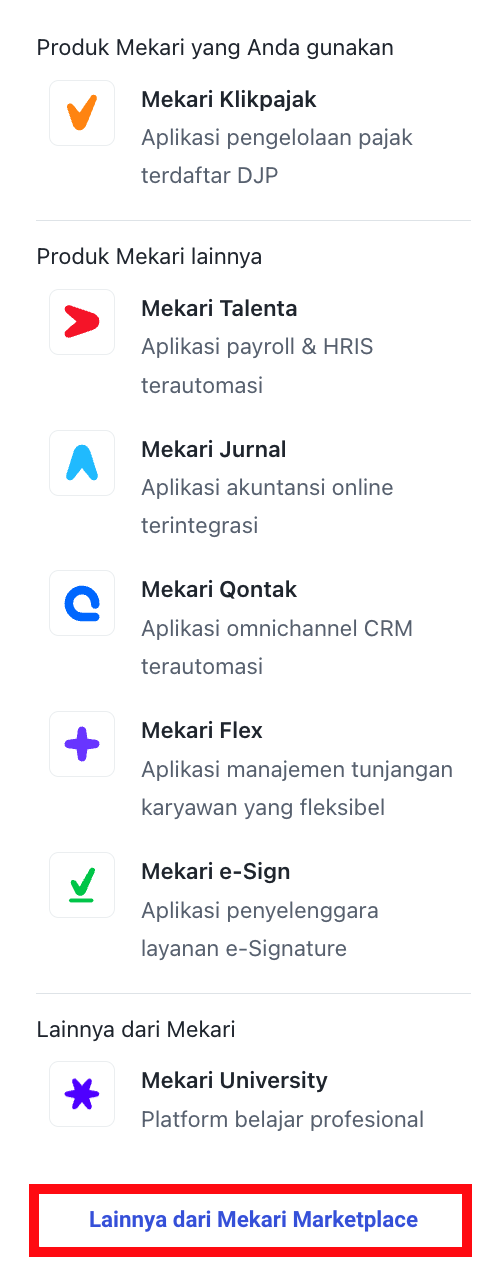Viewport: 501px width, 1284px height.
Task: Open Mekari e-Sign title
Action: (x=215, y=872)
